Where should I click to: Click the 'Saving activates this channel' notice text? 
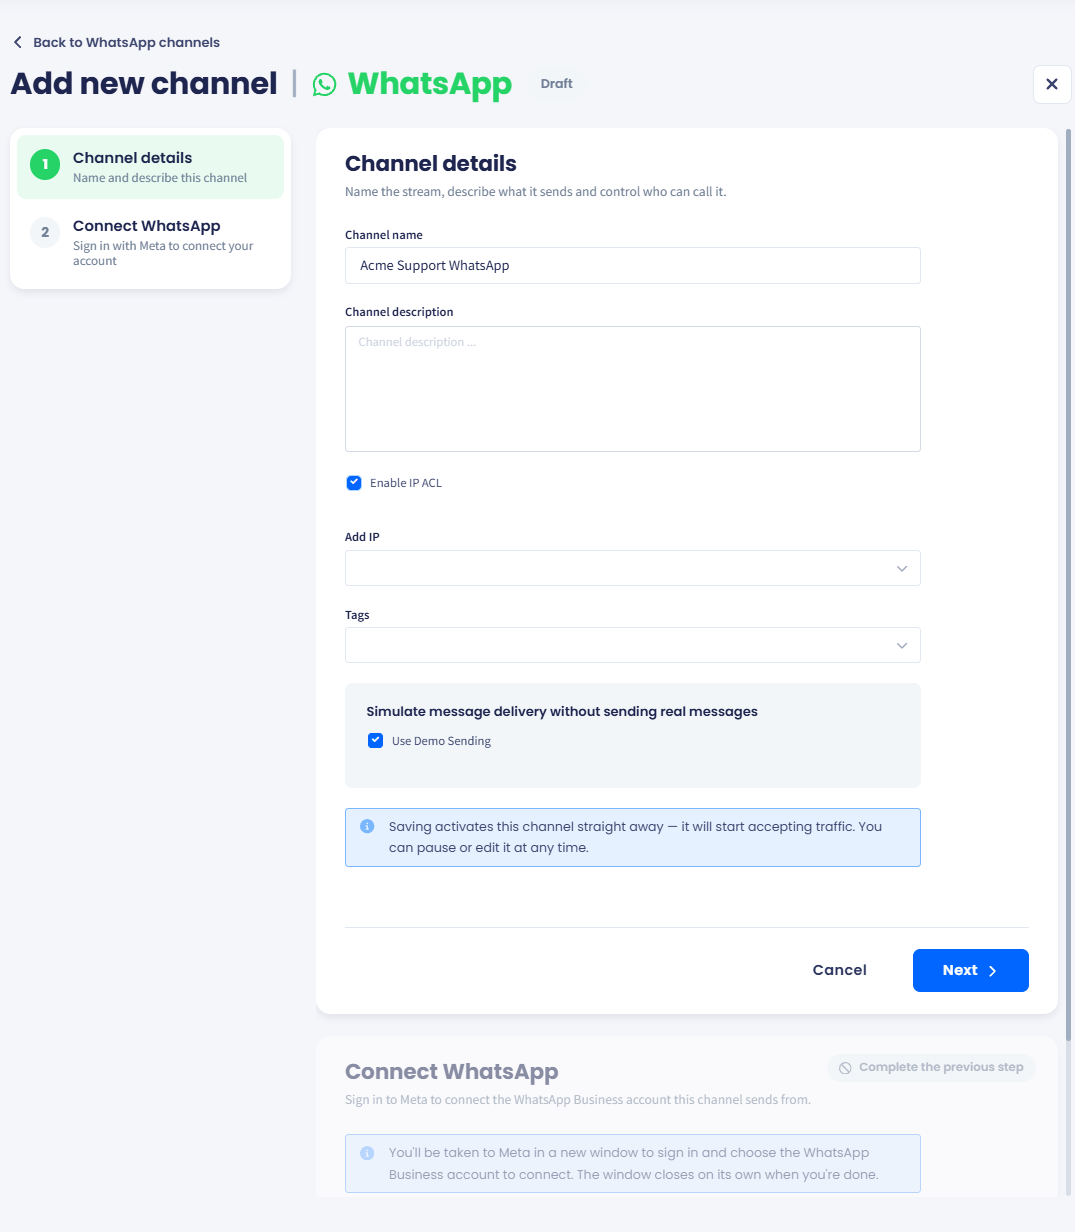(635, 837)
